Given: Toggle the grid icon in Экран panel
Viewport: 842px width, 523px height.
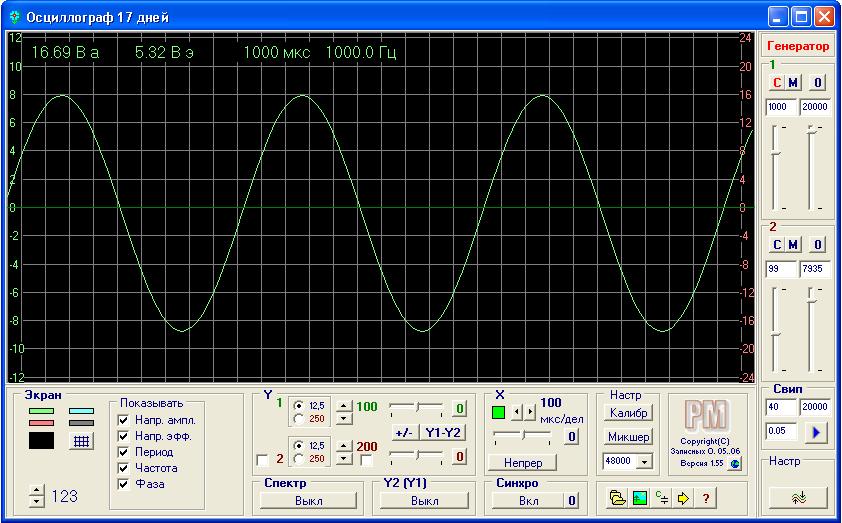Looking at the screenshot, I should click(81, 441).
